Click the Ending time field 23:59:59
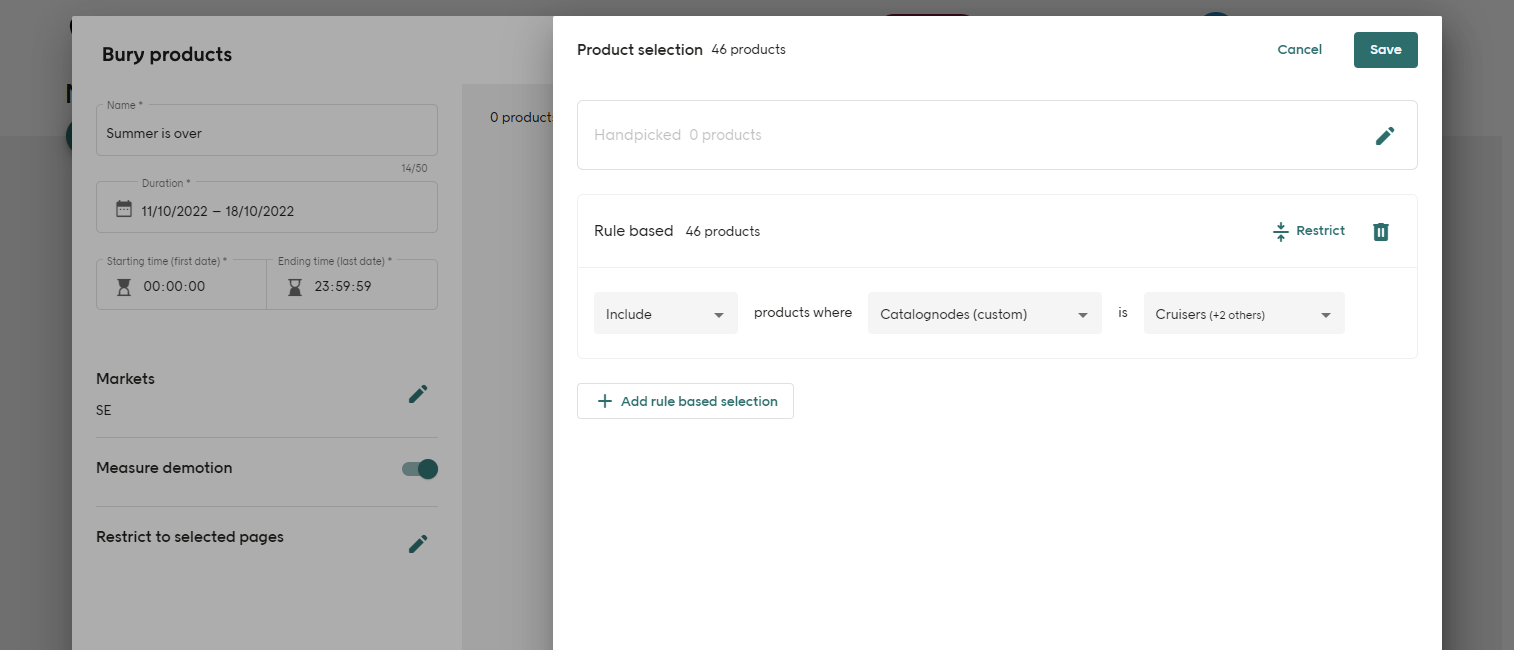This screenshot has width=1514, height=650. (352, 284)
